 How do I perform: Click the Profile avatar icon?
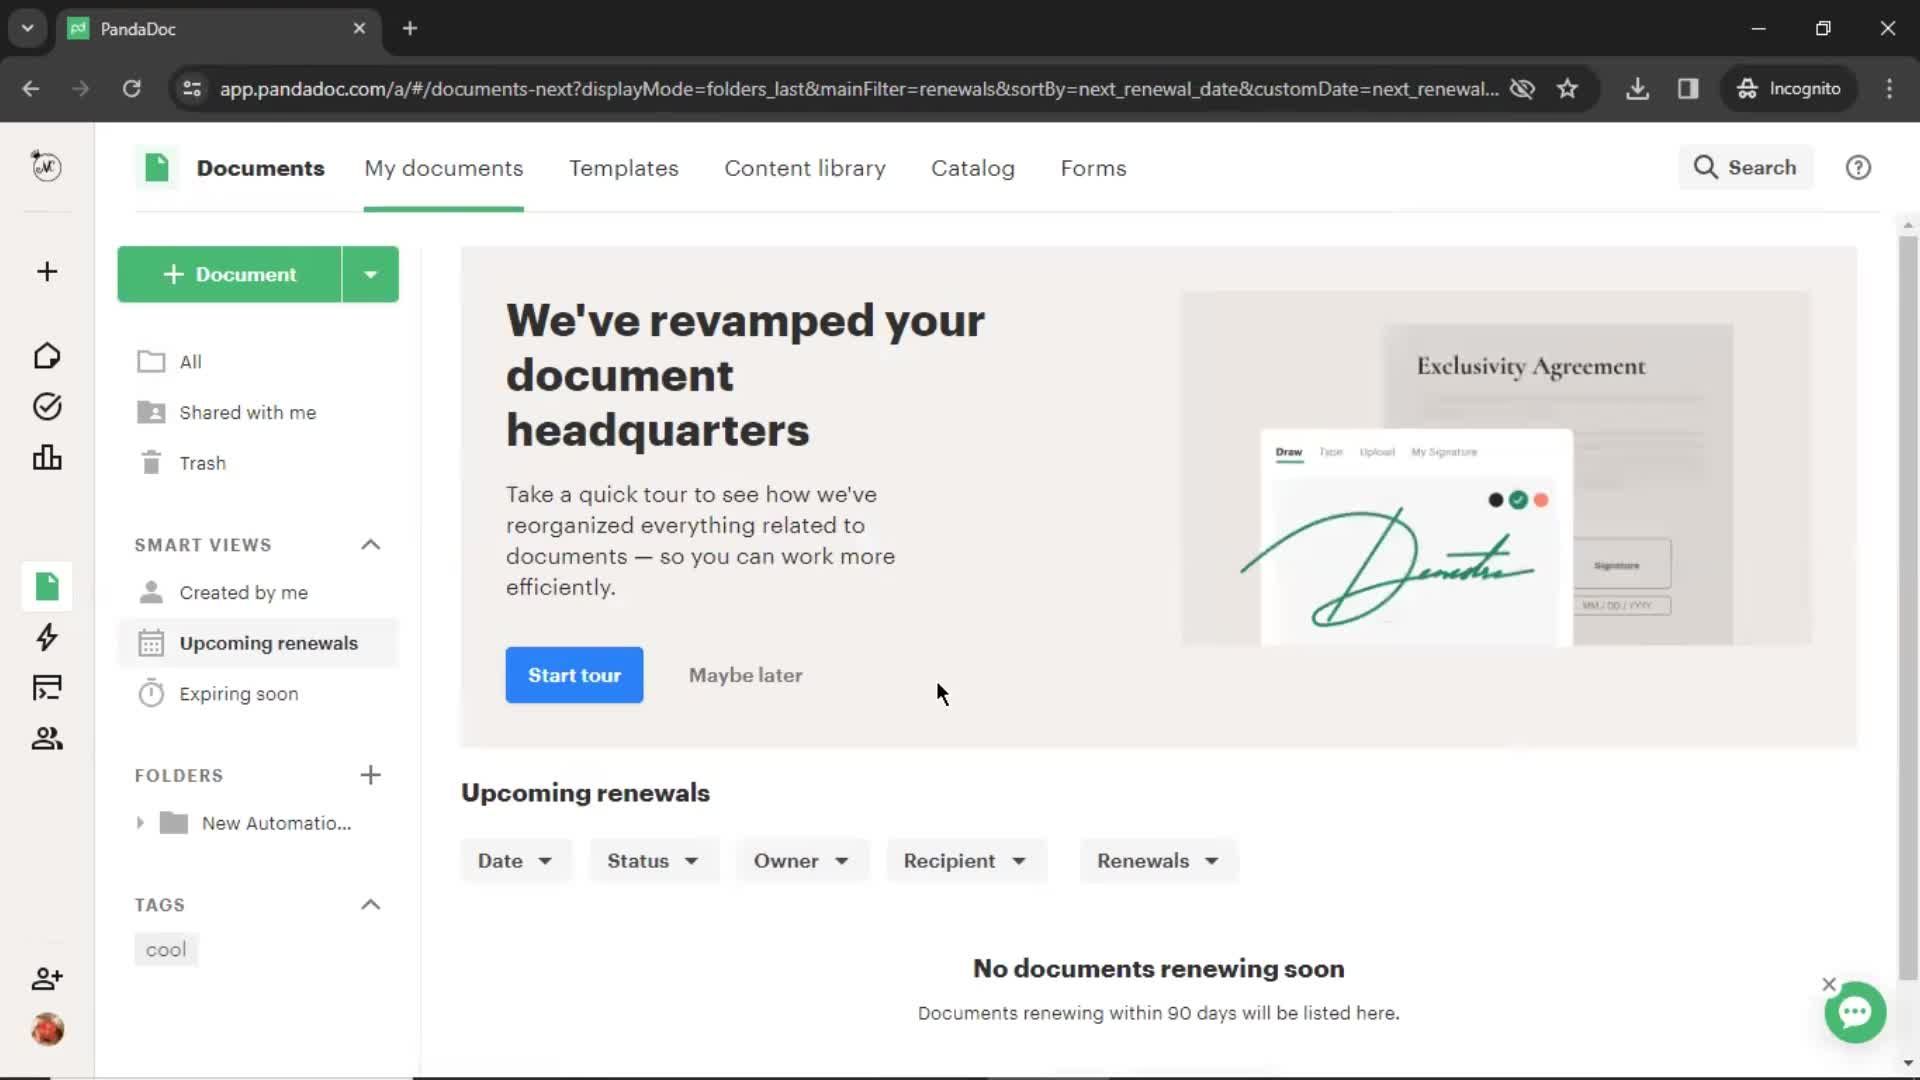[x=46, y=1029]
